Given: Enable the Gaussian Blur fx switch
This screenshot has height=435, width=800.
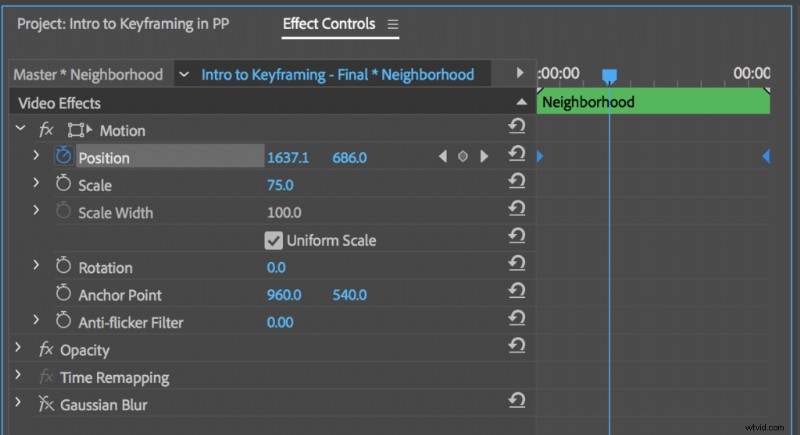Looking at the screenshot, I should click(x=46, y=404).
